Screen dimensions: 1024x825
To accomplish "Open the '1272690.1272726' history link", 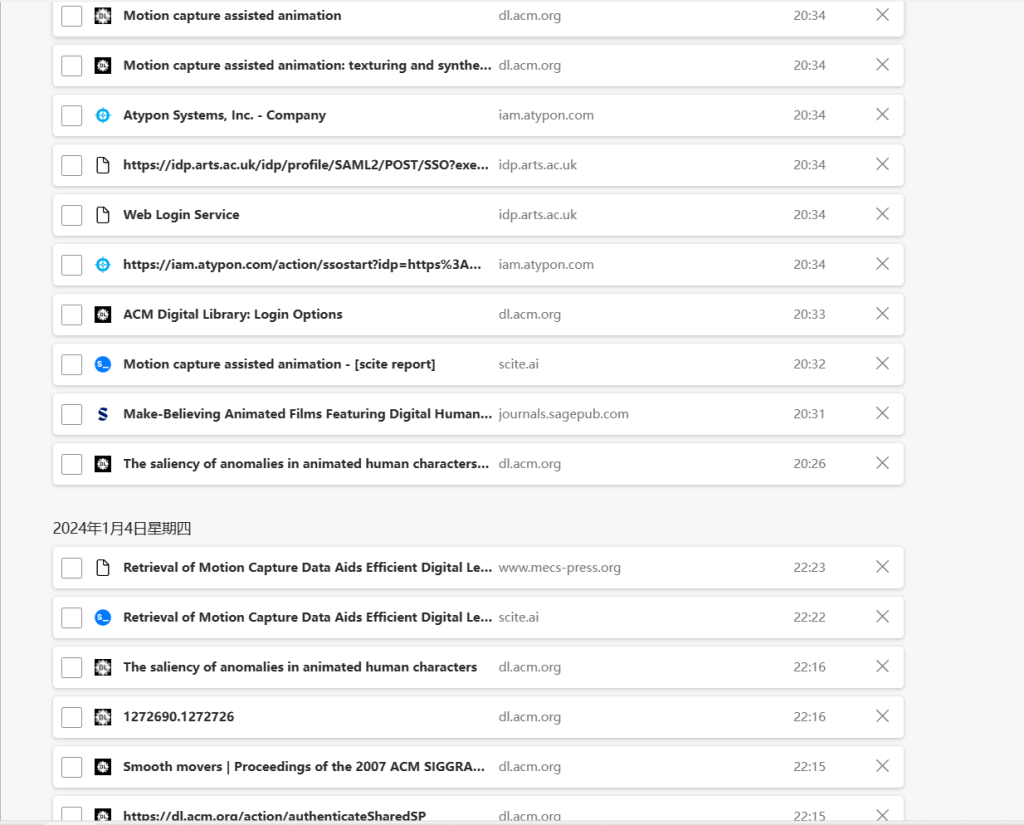I will point(178,717).
